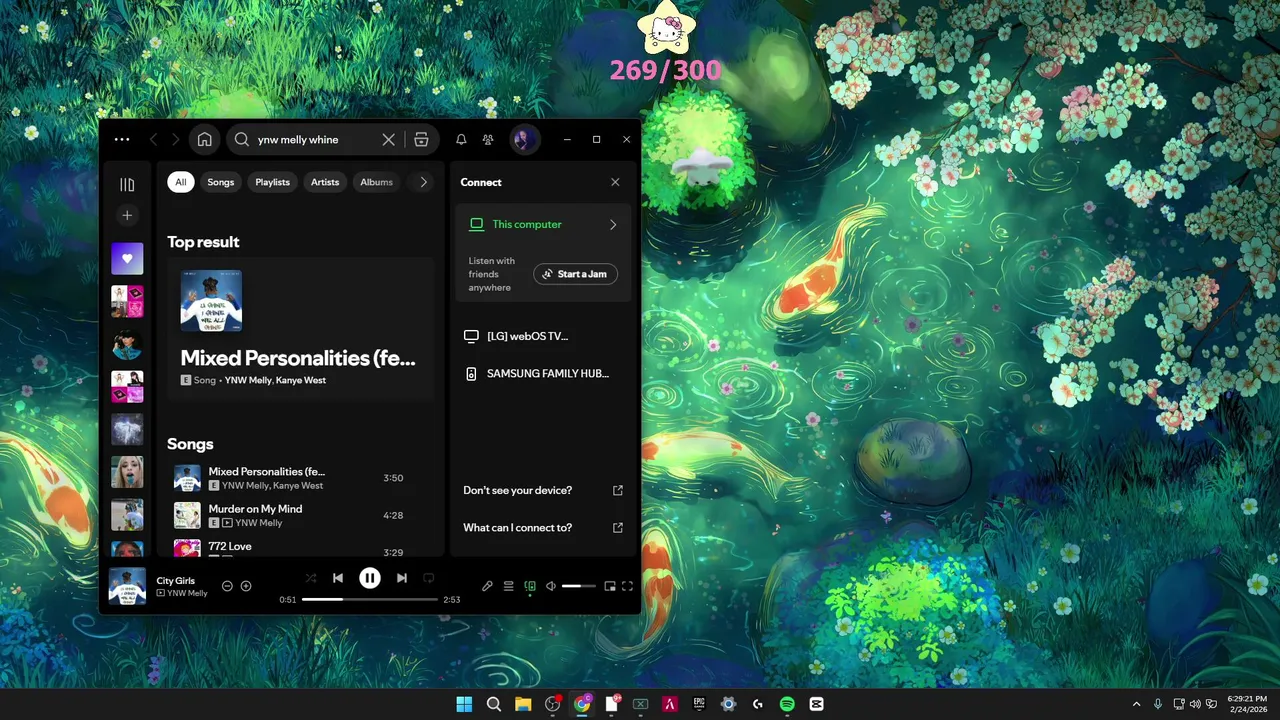Viewport: 1280px width, 720px height.
Task: Open the Browse icon beside search
Action: pos(421,140)
